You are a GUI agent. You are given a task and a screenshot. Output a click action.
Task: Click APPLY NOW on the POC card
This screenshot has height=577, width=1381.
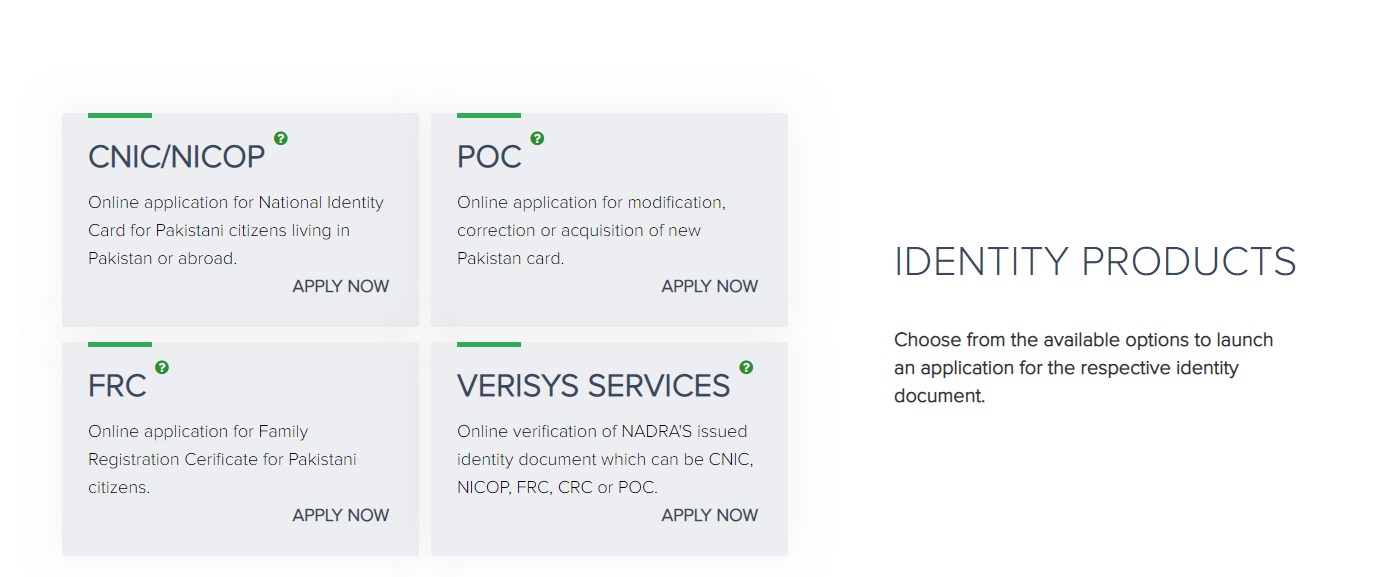[x=709, y=286]
